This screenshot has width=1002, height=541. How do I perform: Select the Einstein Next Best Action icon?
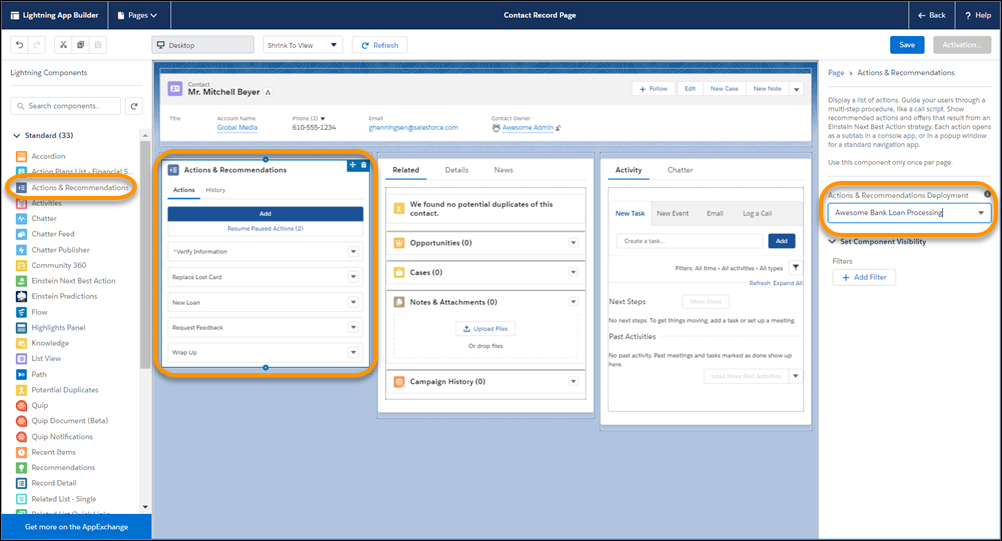point(21,280)
